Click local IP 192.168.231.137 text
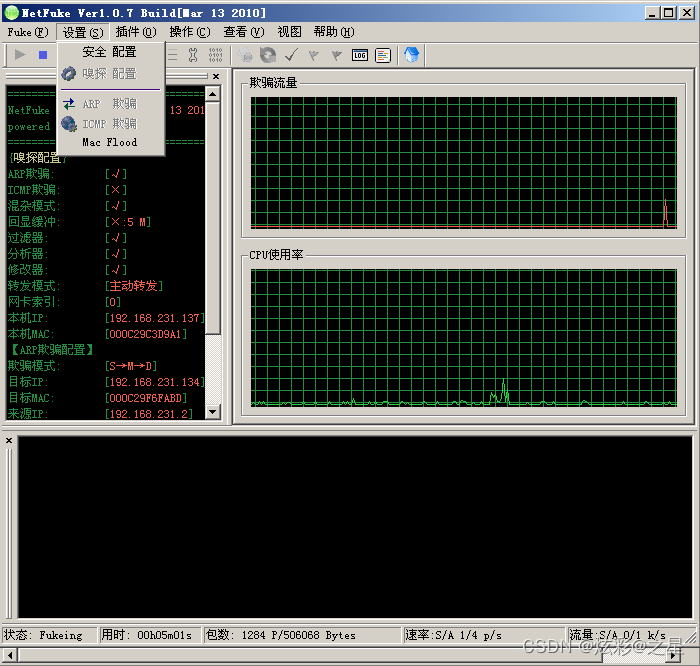The height and width of the screenshot is (666, 700). 154,318
